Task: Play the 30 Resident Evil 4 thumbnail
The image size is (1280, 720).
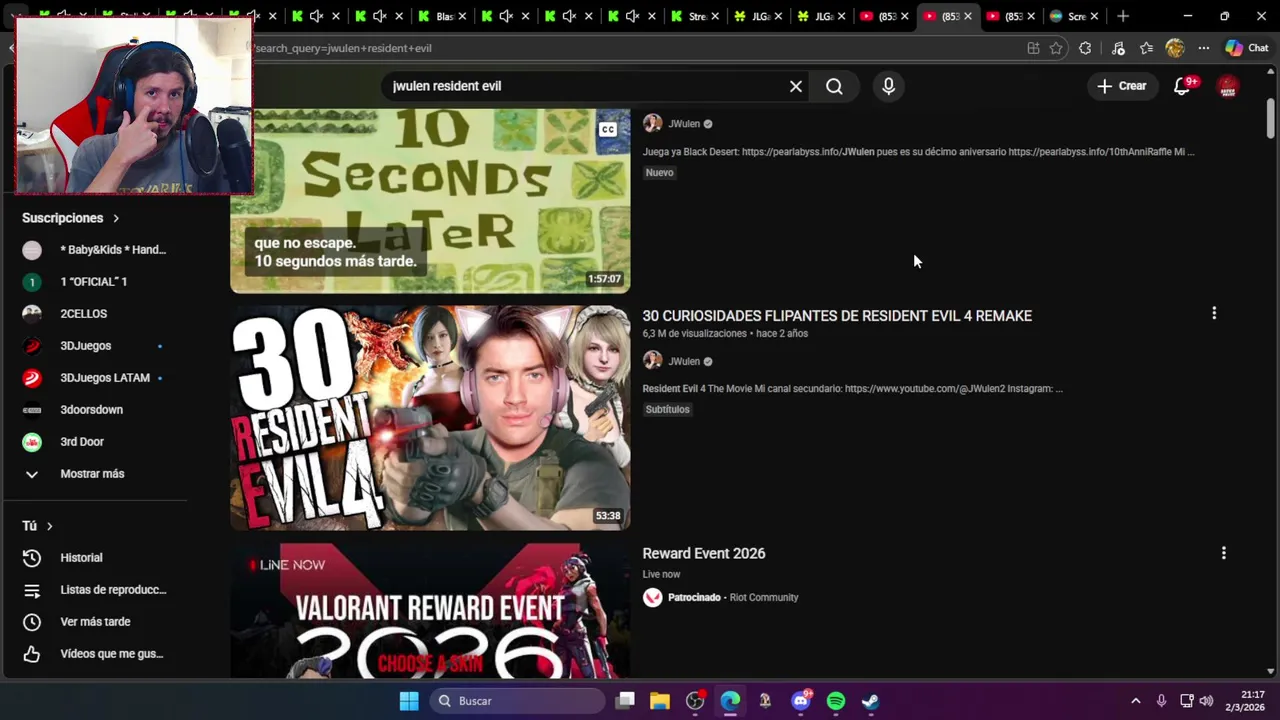Action: [430, 418]
